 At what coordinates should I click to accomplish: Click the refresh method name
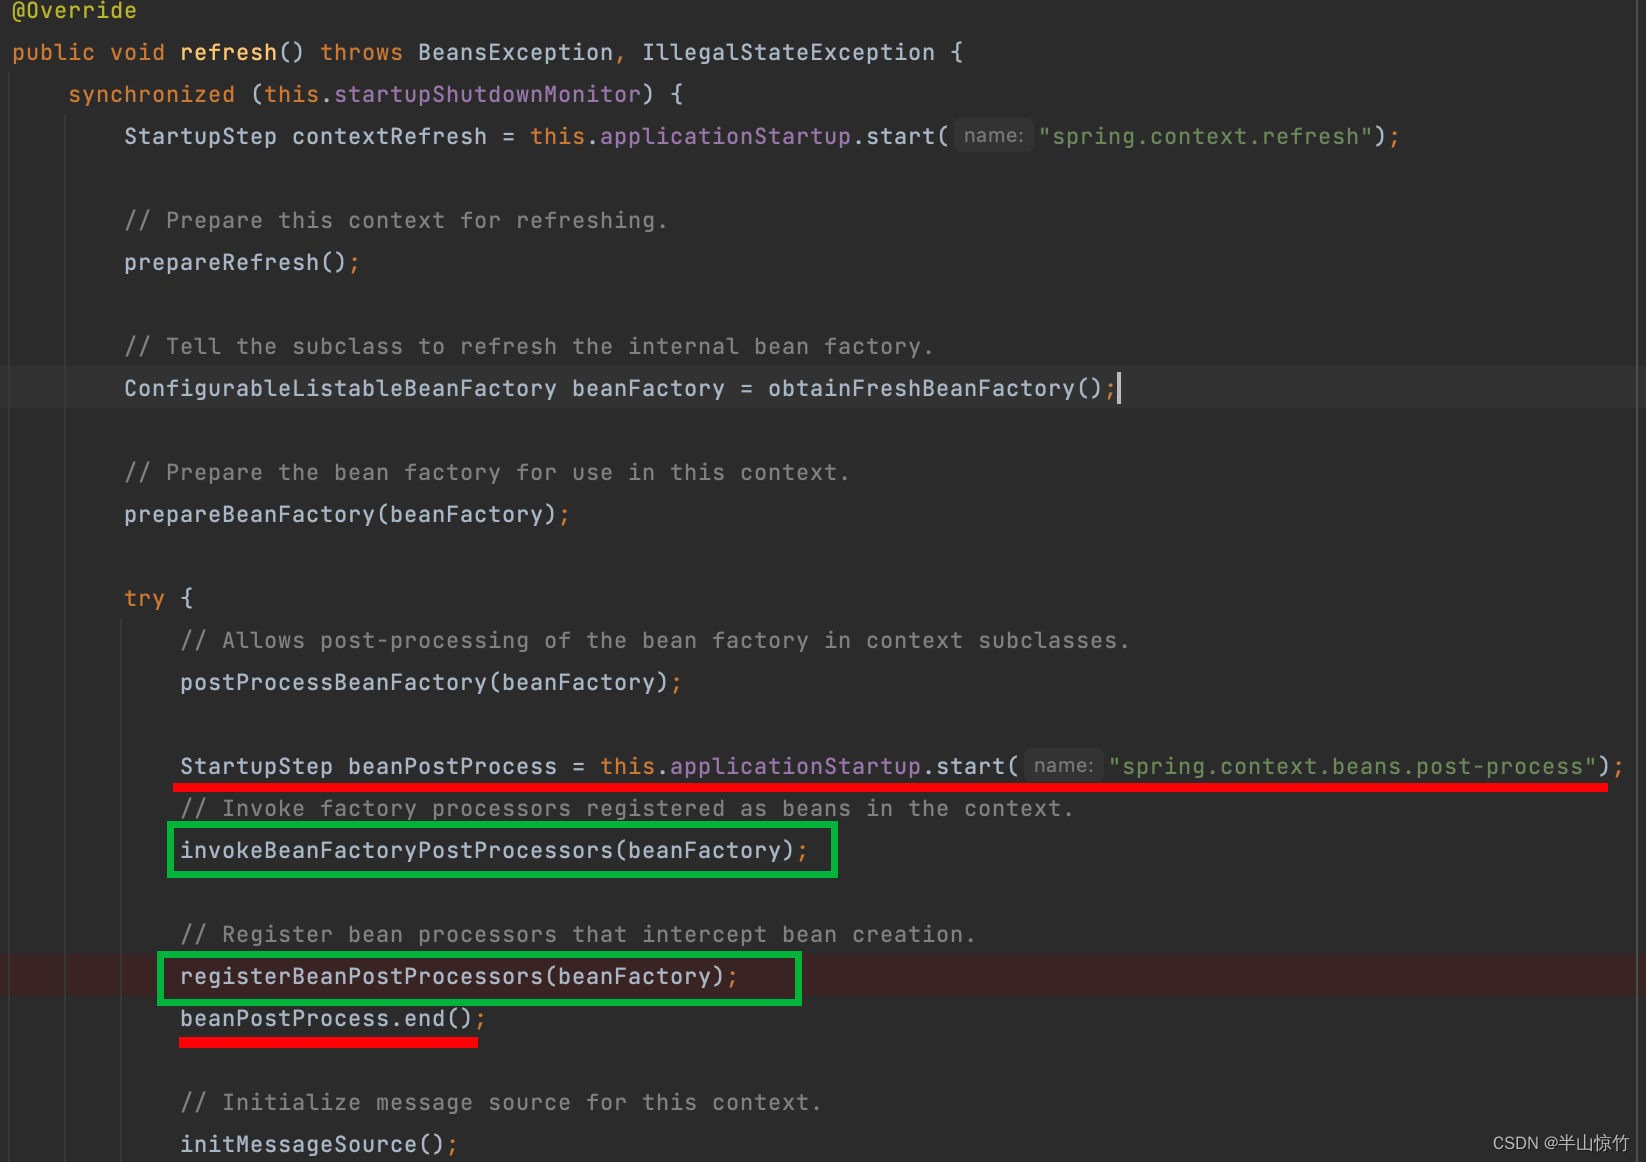click(228, 52)
